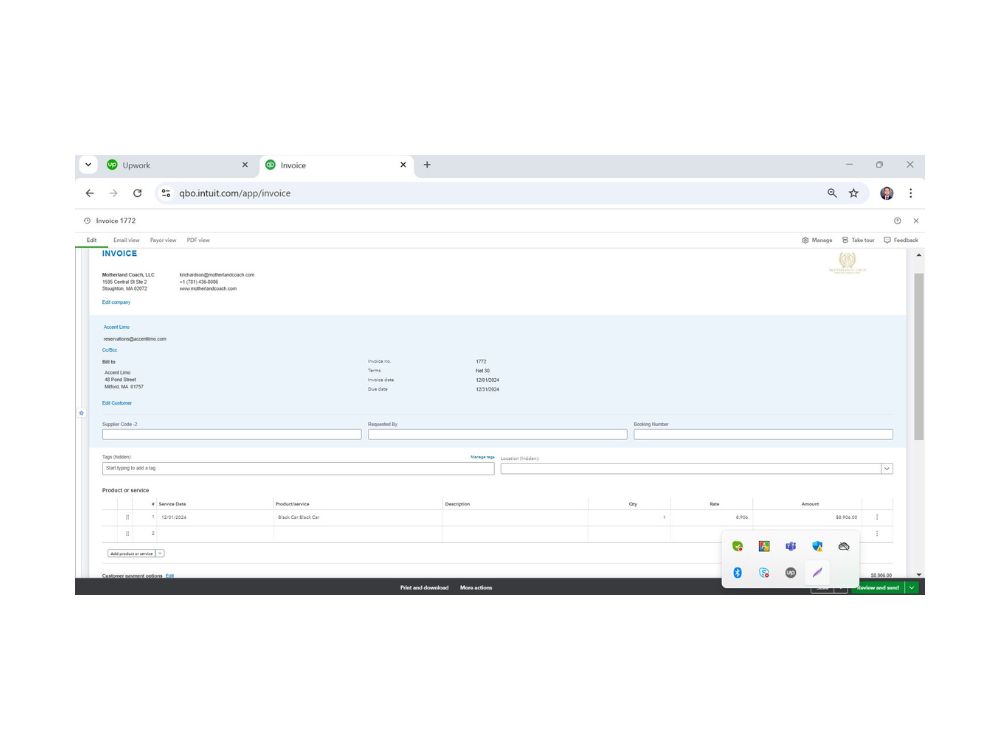Click the address bar URL
The height and width of the screenshot is (750, 1000).
tap(235, 193)
